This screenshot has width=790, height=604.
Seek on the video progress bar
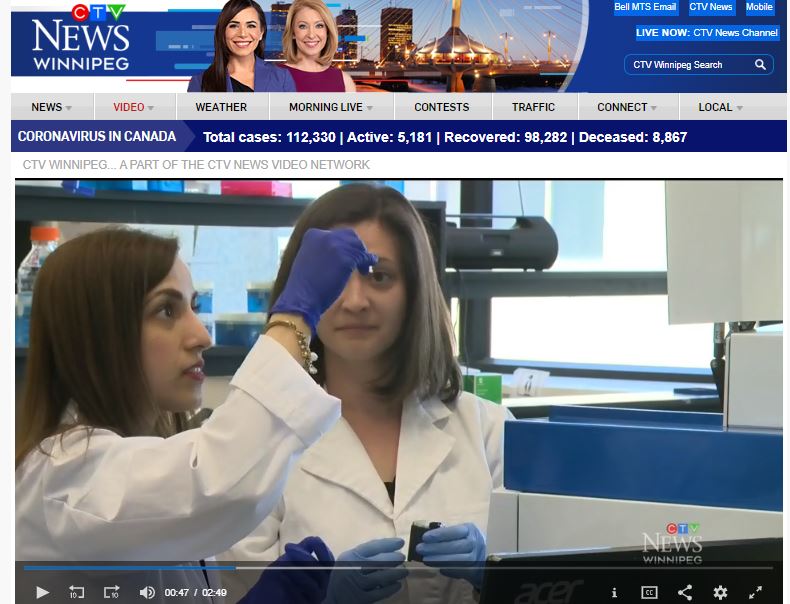(400, 568)
